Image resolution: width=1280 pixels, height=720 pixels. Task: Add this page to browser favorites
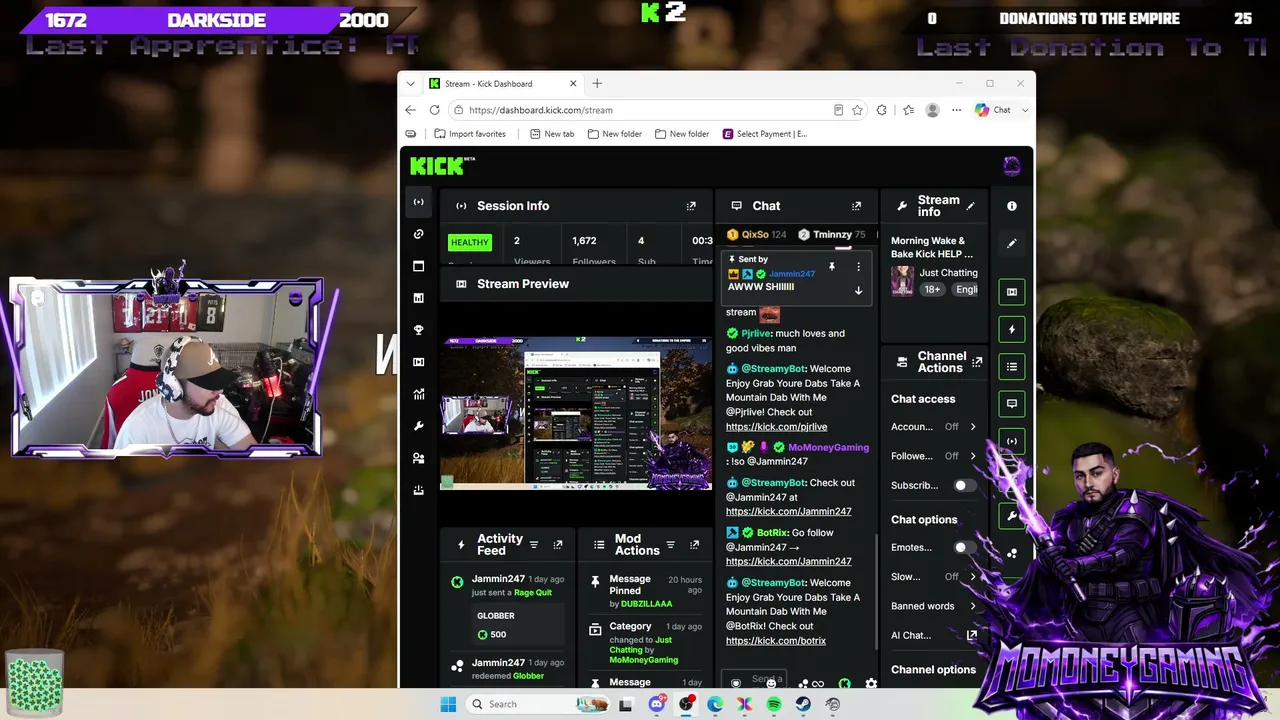(857, 110)
